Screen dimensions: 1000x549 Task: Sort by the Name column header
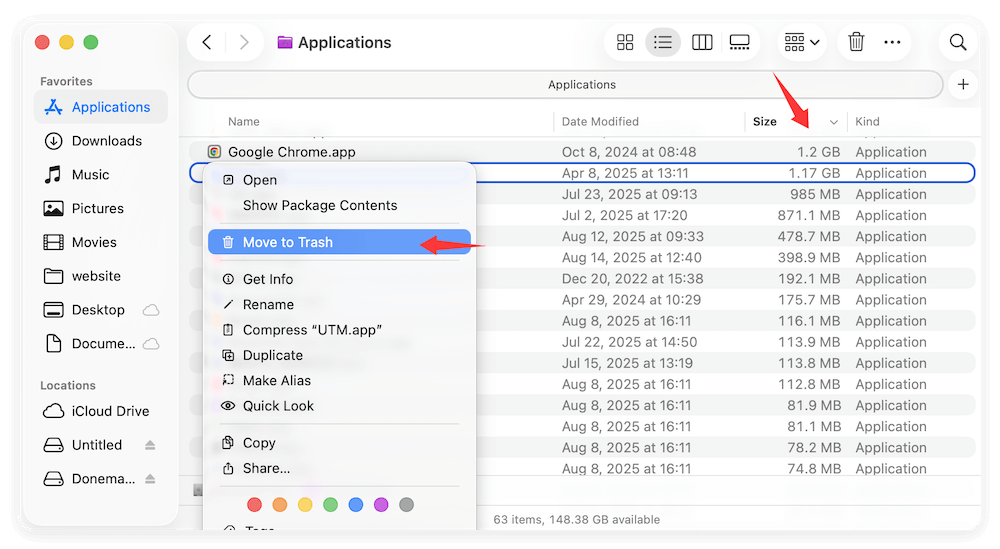coord(244,121)
